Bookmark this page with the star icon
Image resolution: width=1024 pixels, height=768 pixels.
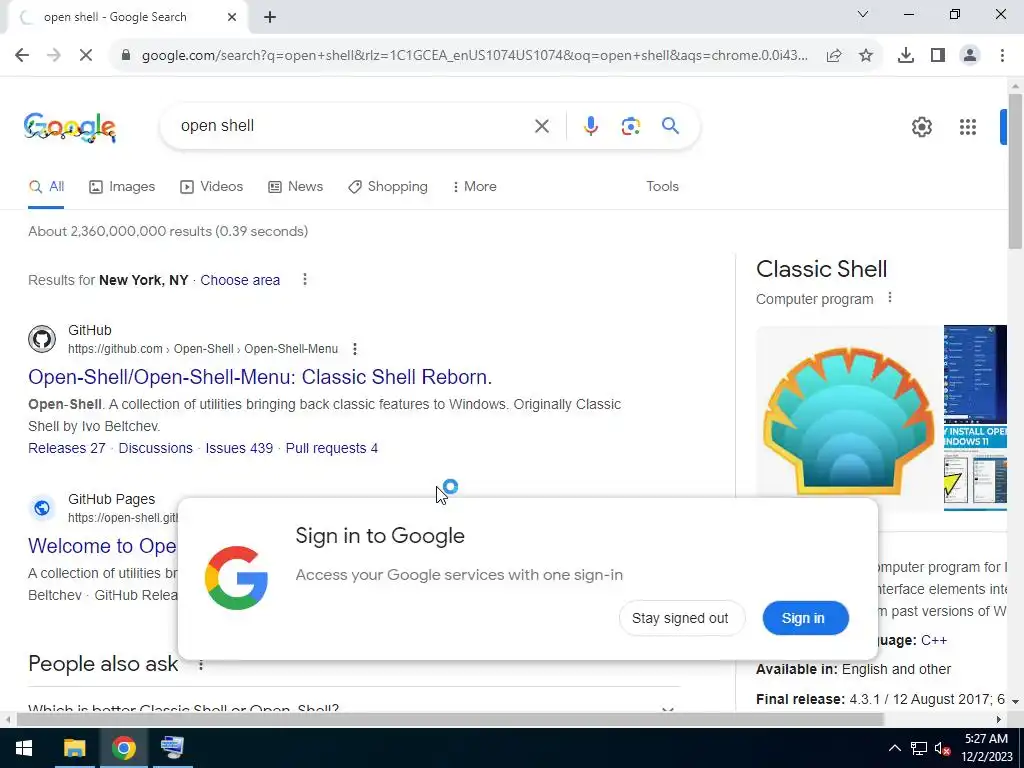coord(866,56)
